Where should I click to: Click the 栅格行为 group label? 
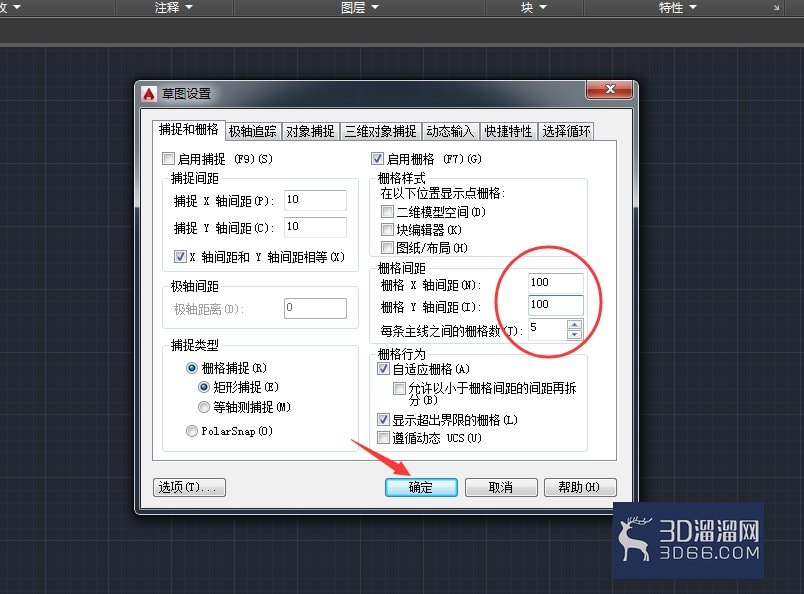point(401,354)
